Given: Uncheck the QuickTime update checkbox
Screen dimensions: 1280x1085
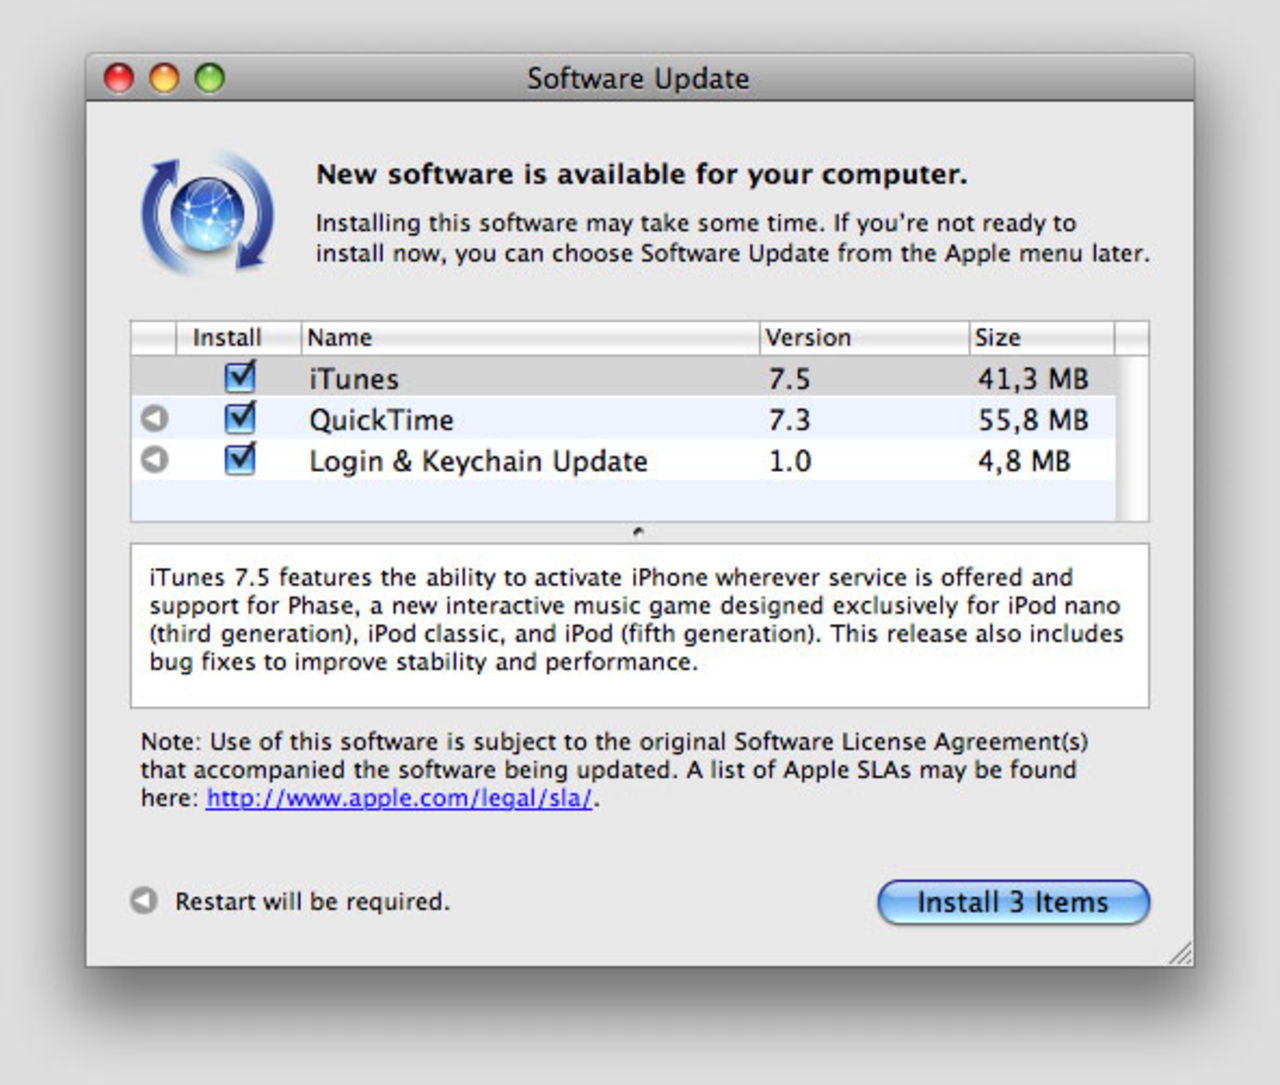Looking at the screenshot, I should [238, 418].
